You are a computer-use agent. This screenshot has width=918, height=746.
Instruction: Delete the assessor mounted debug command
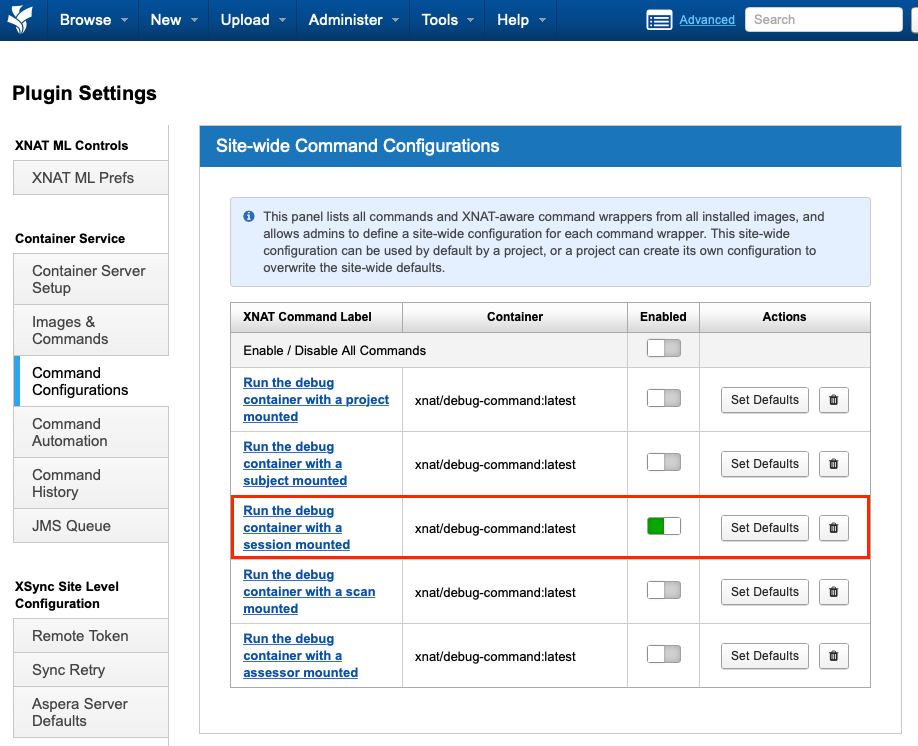pos(834,656)
